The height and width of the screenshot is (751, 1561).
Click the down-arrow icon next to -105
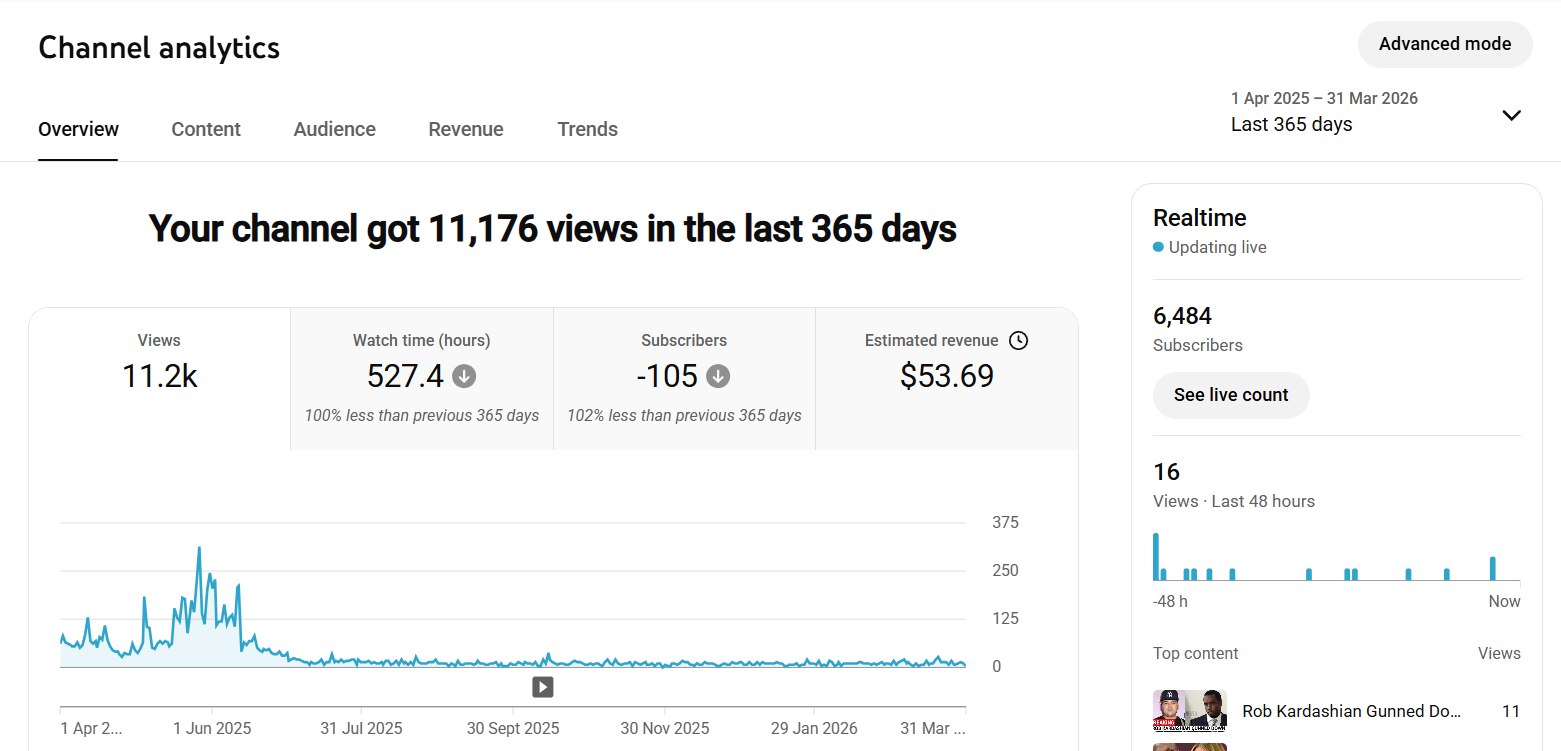tap(718, 377)
